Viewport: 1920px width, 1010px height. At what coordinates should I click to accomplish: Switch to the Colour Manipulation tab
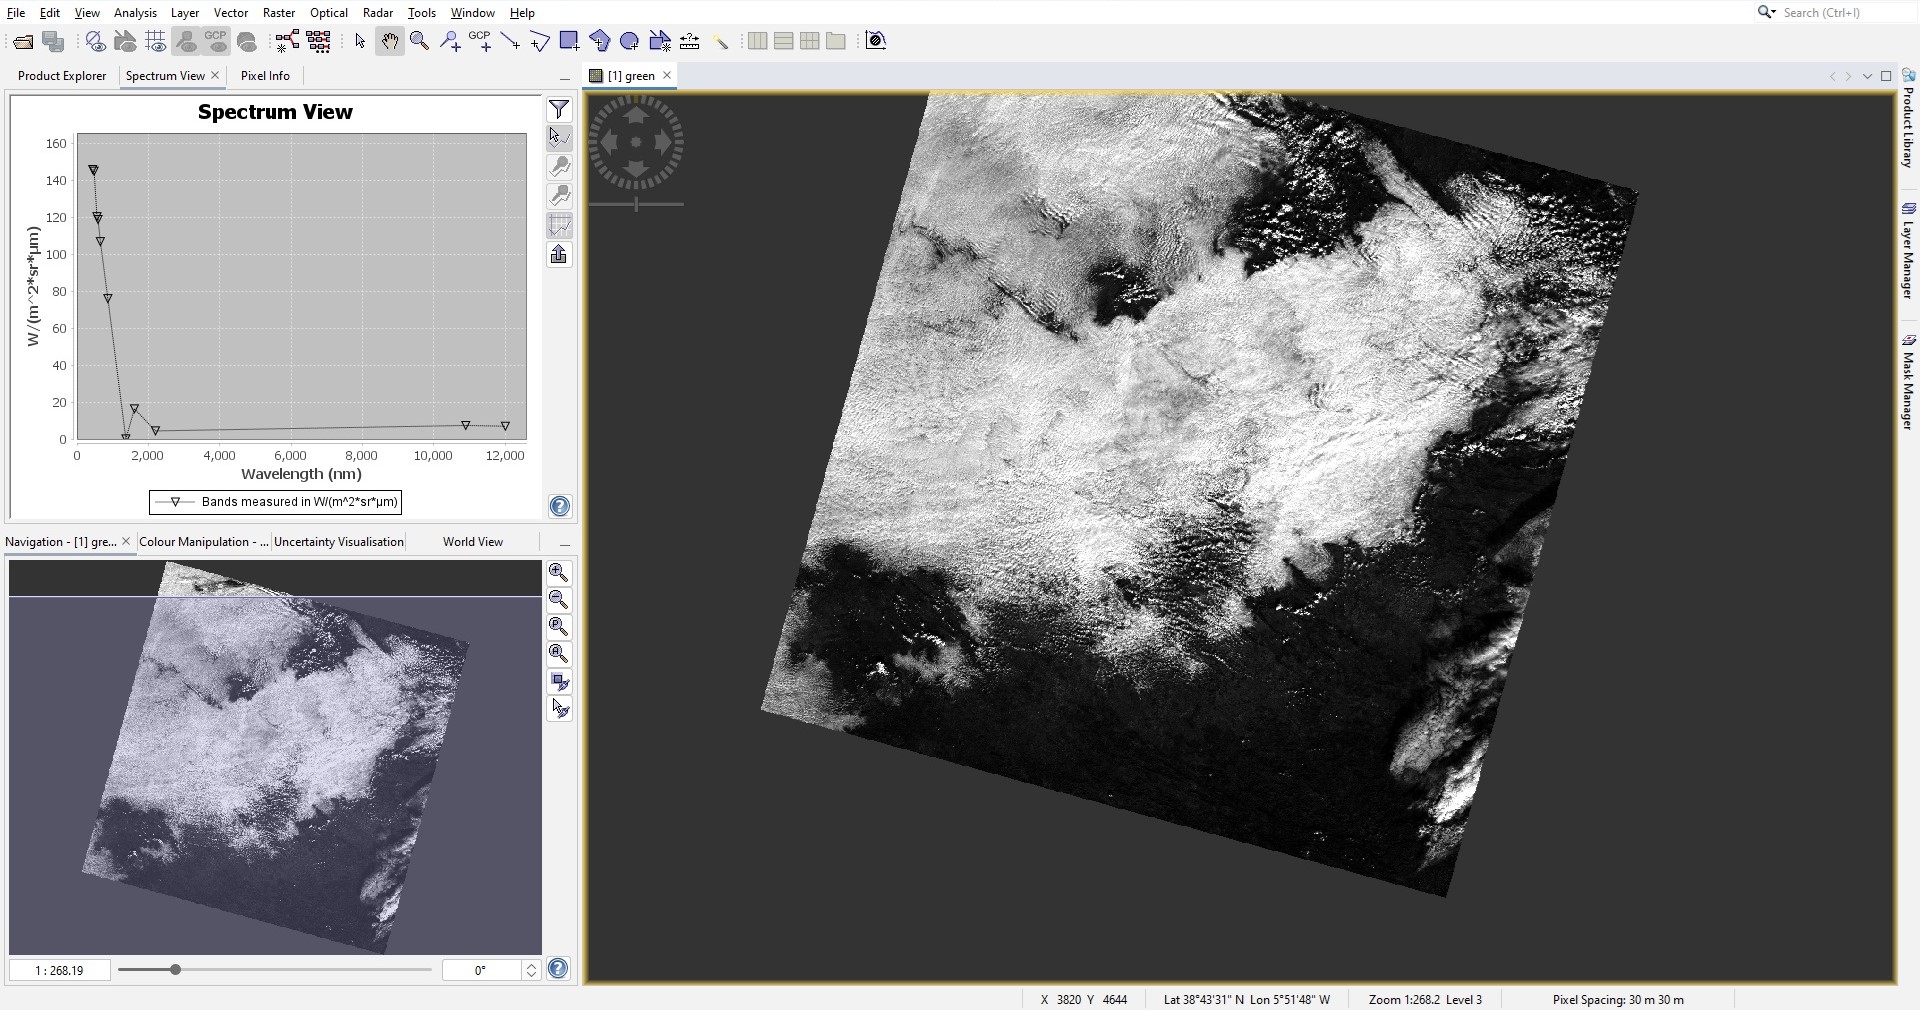(204, 542)
